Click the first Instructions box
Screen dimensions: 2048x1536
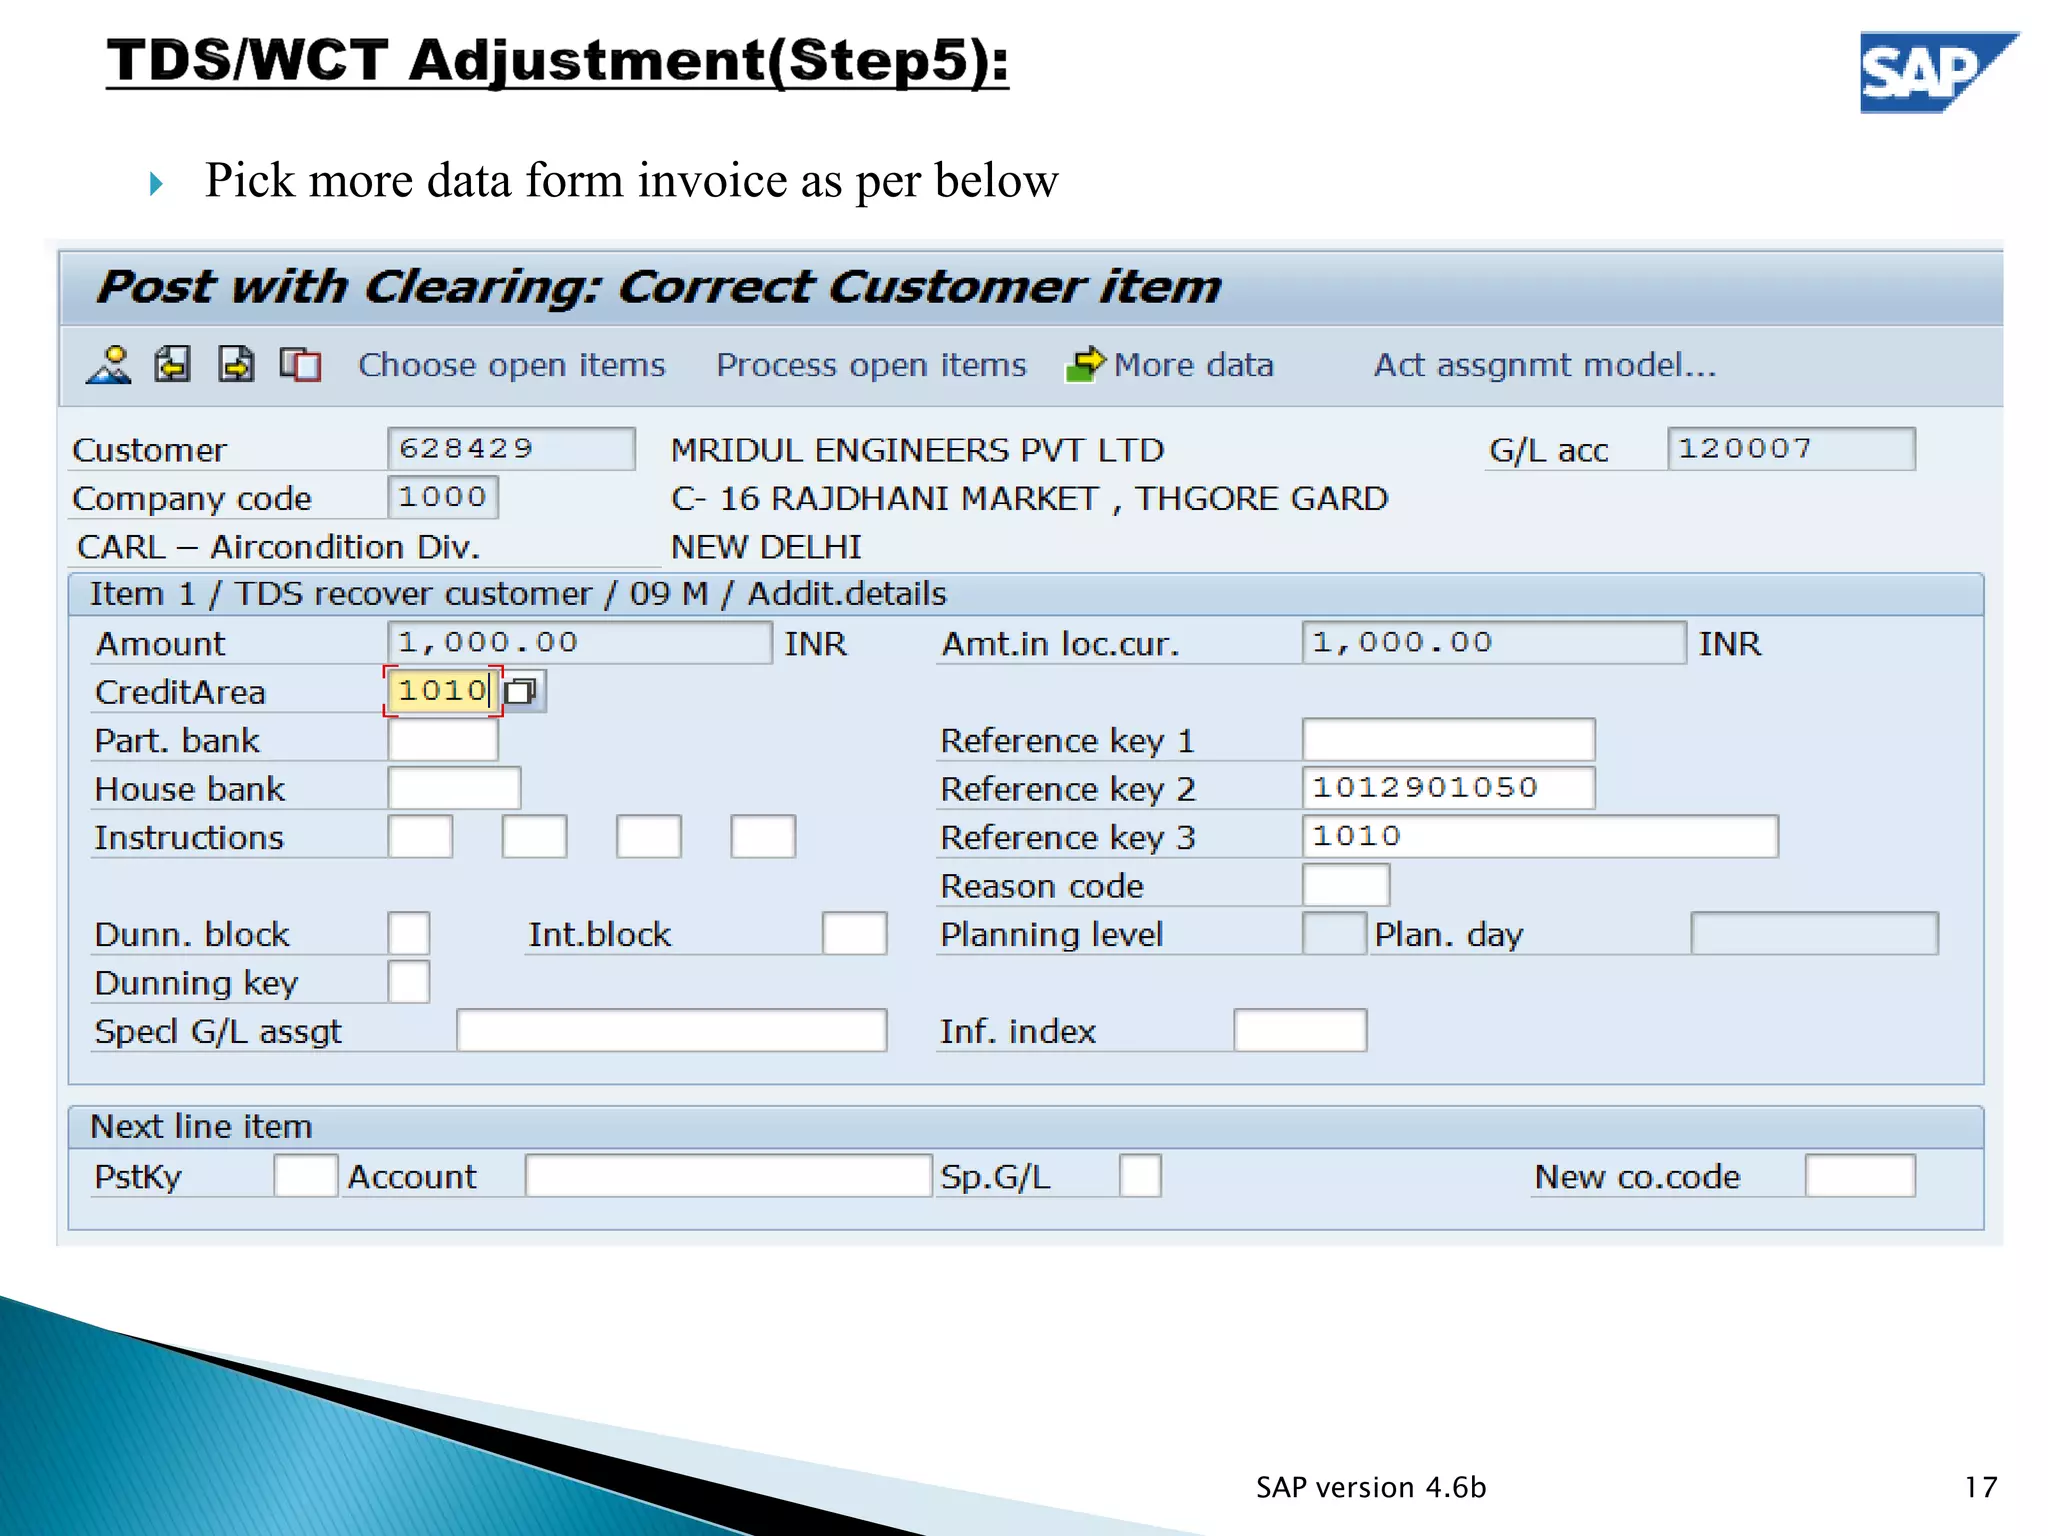coord(420,837)
